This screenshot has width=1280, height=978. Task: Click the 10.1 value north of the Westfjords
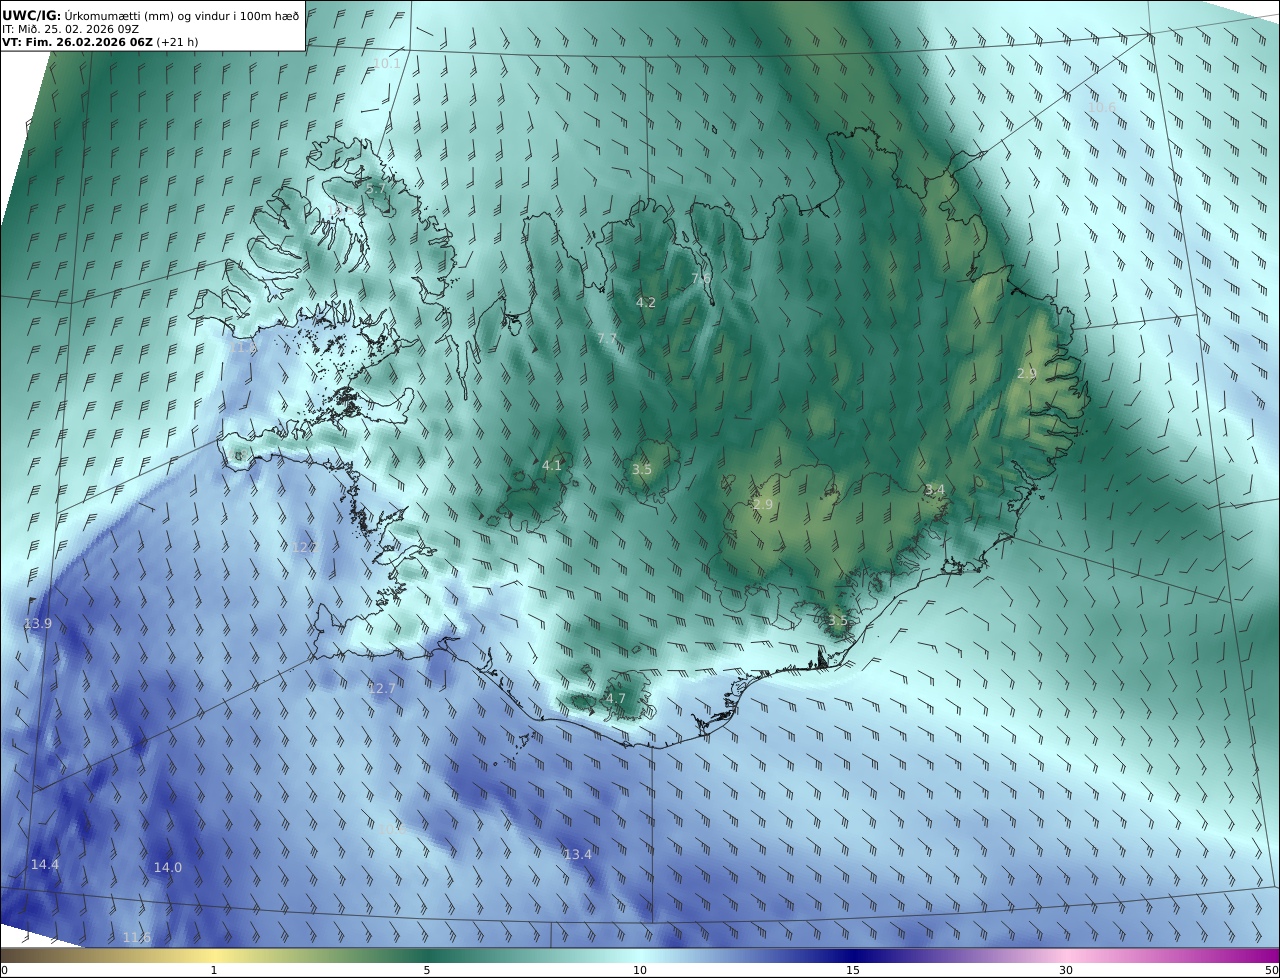tap(386, 64)
